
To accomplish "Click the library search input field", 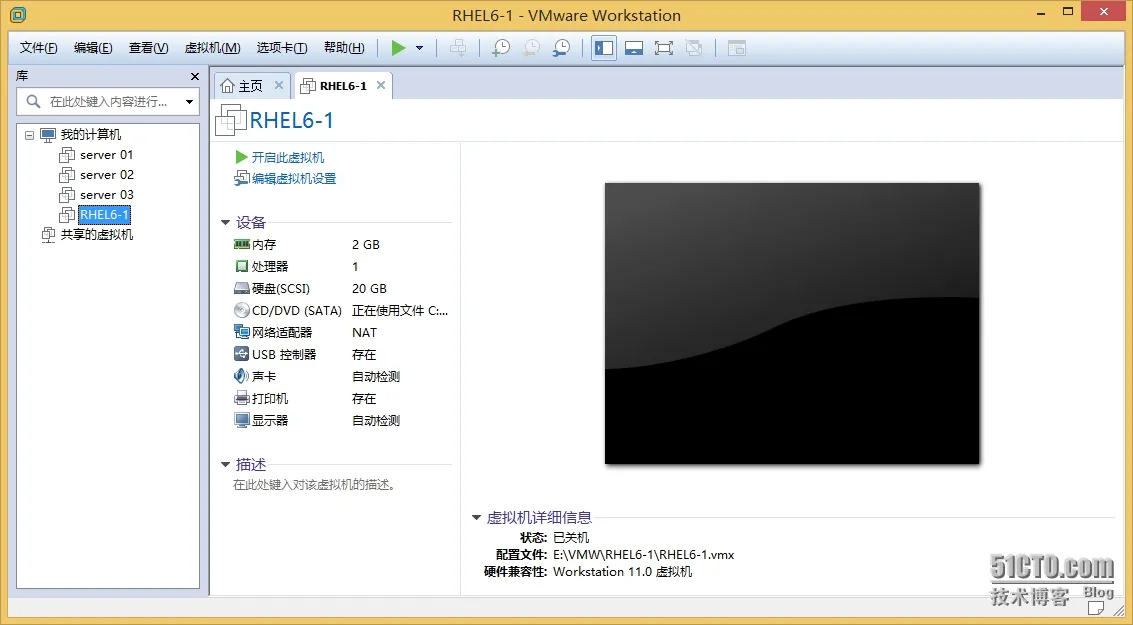I will point(108,102).
